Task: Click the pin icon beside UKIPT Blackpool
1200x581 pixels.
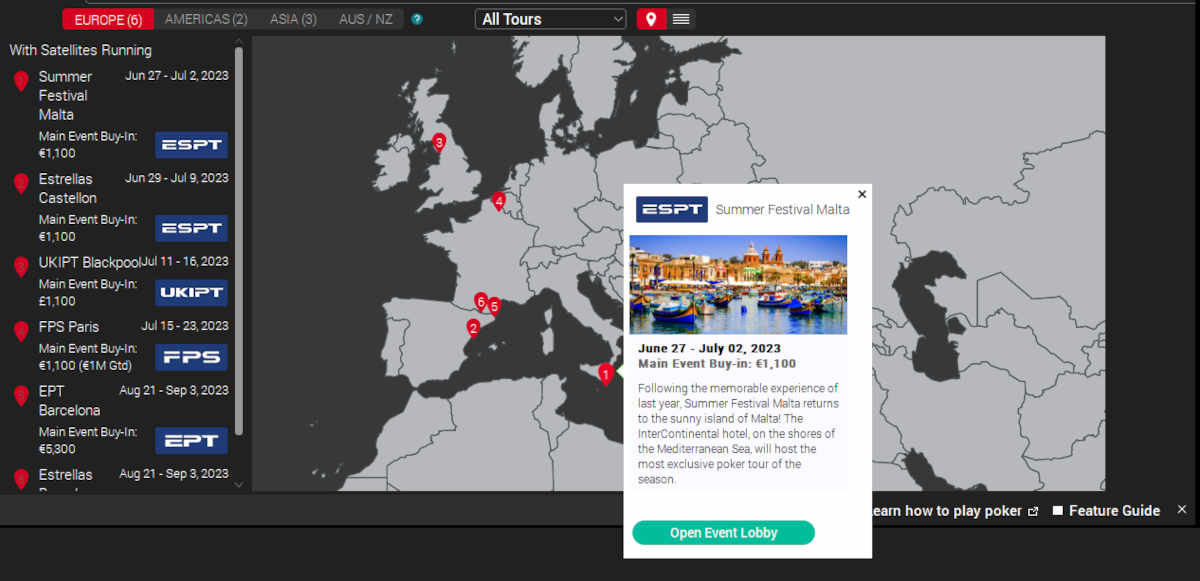Action: (21, 267)
